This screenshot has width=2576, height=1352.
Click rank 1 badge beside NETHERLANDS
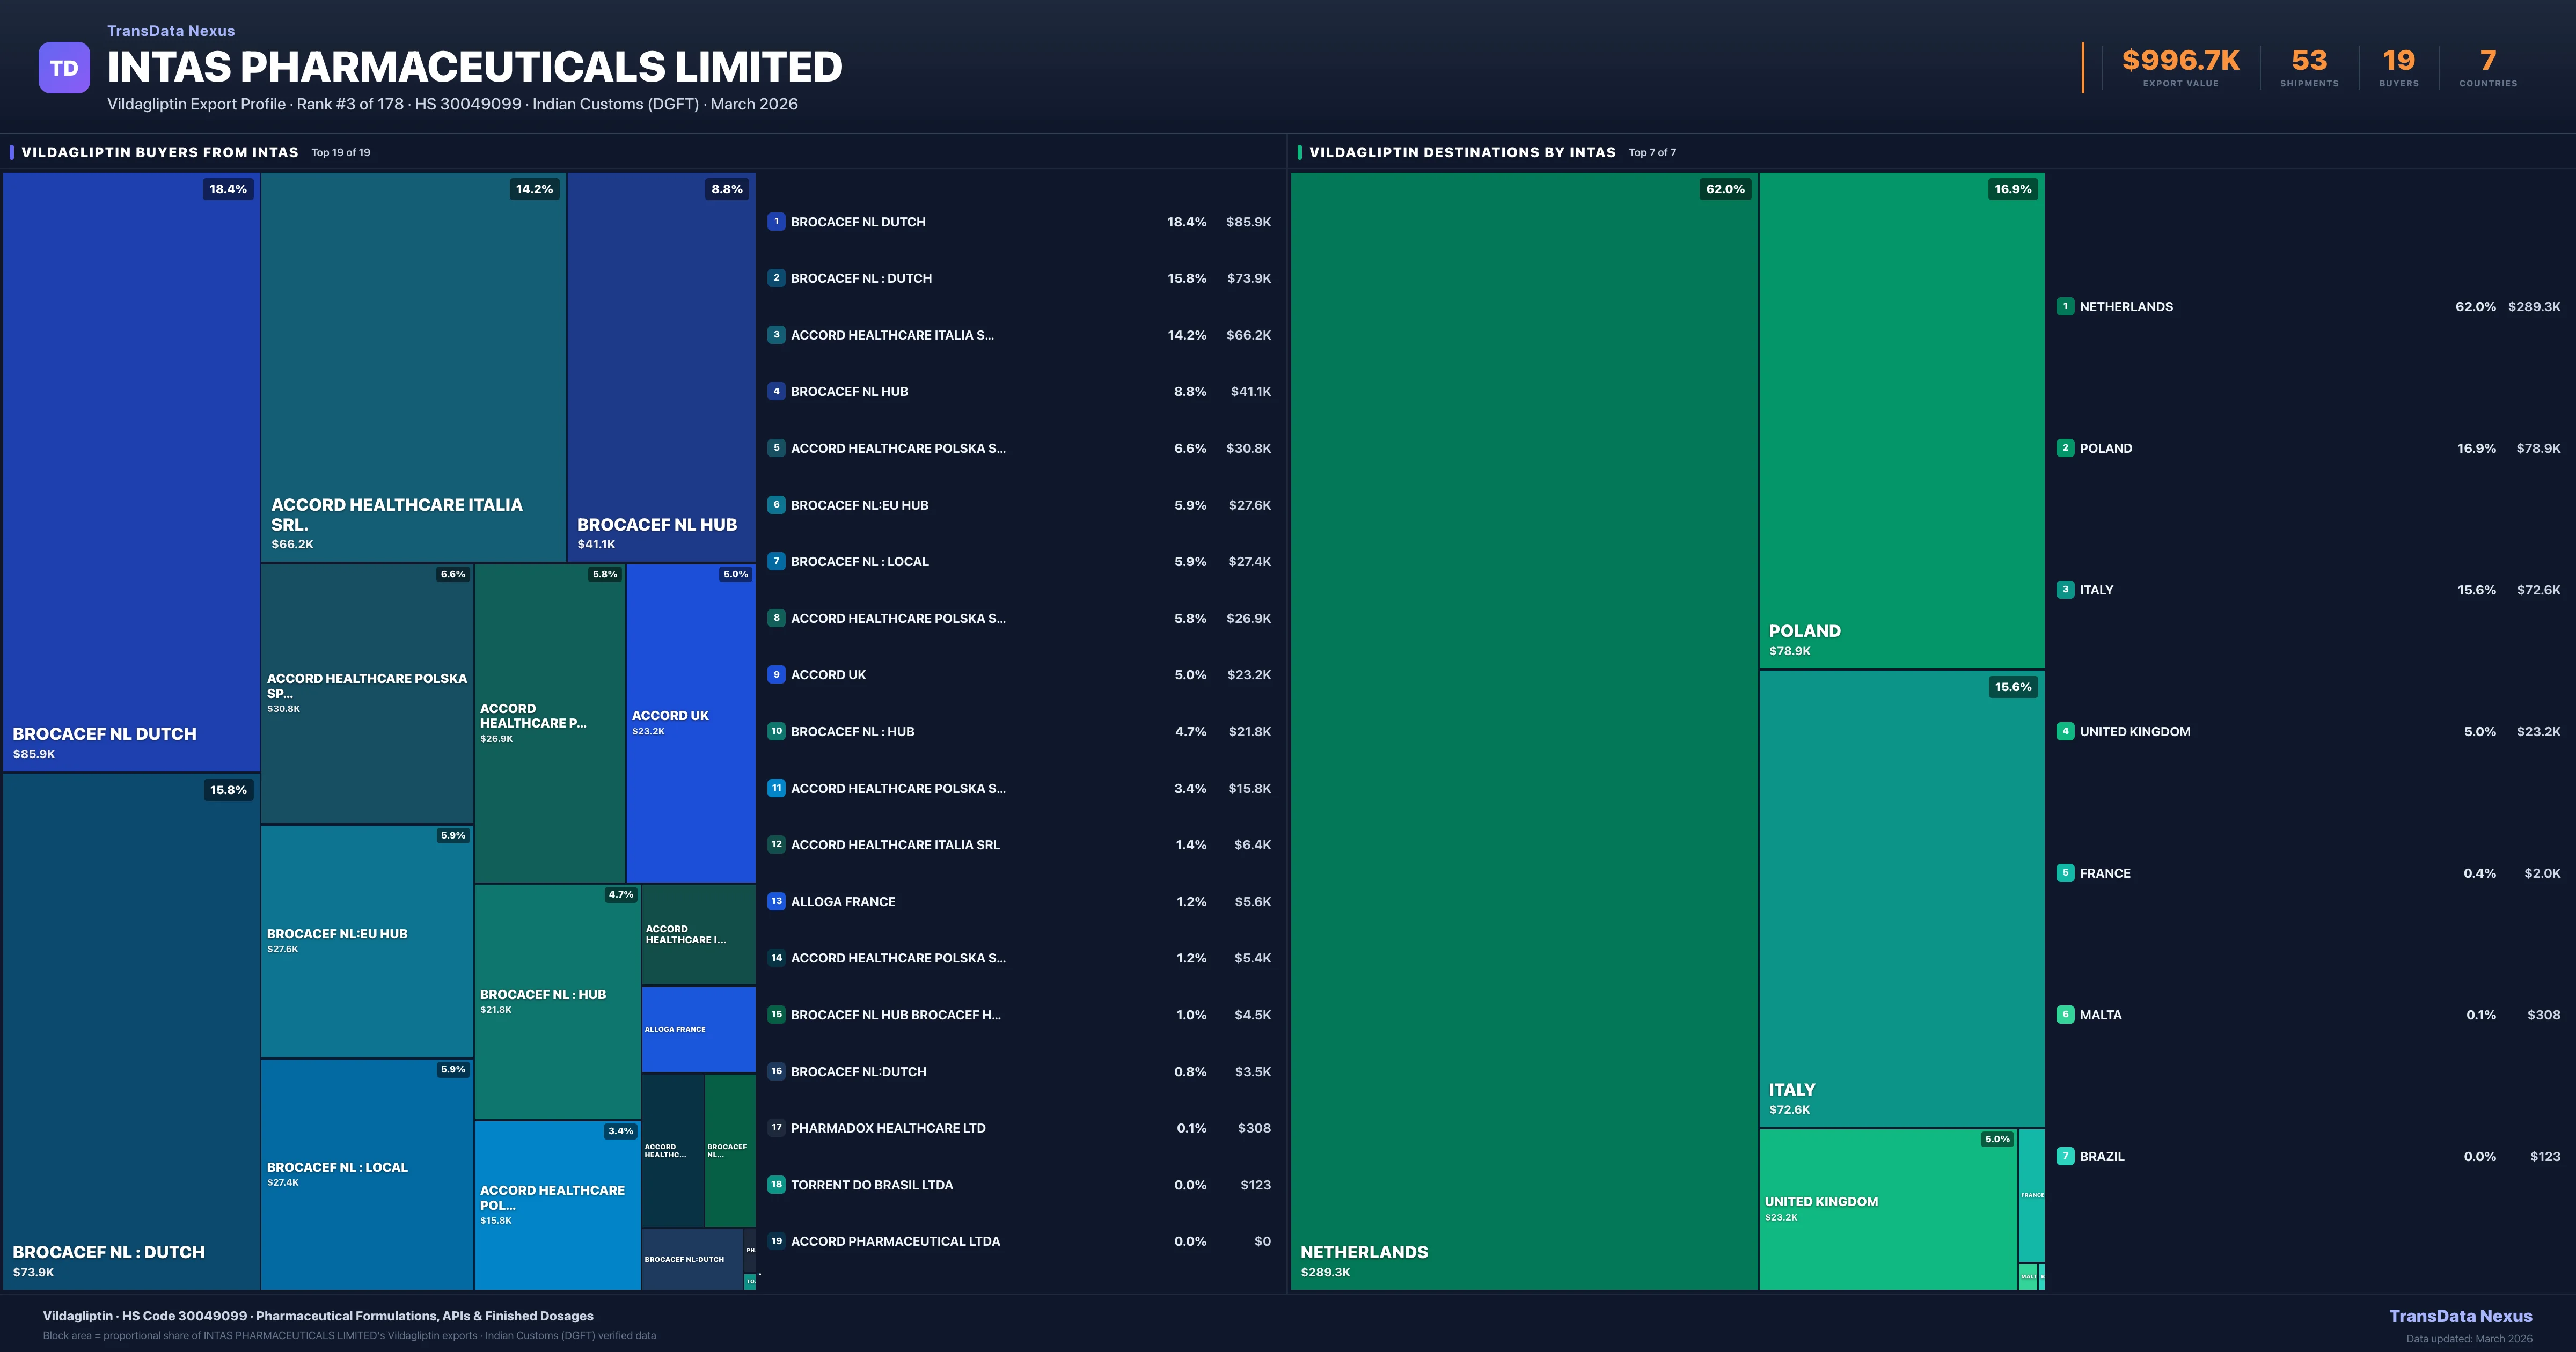(x=2065, y=307)
